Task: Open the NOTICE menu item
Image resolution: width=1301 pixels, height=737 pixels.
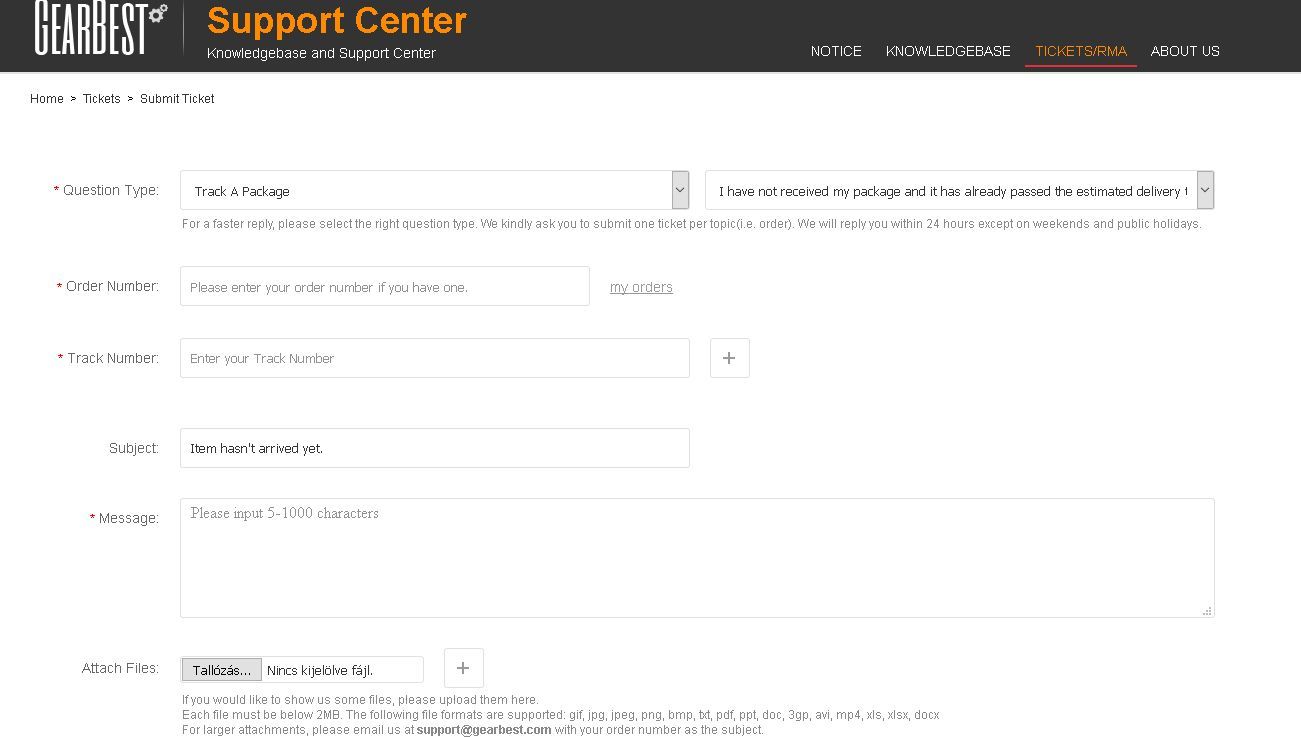Action: [x=836, y=51]
